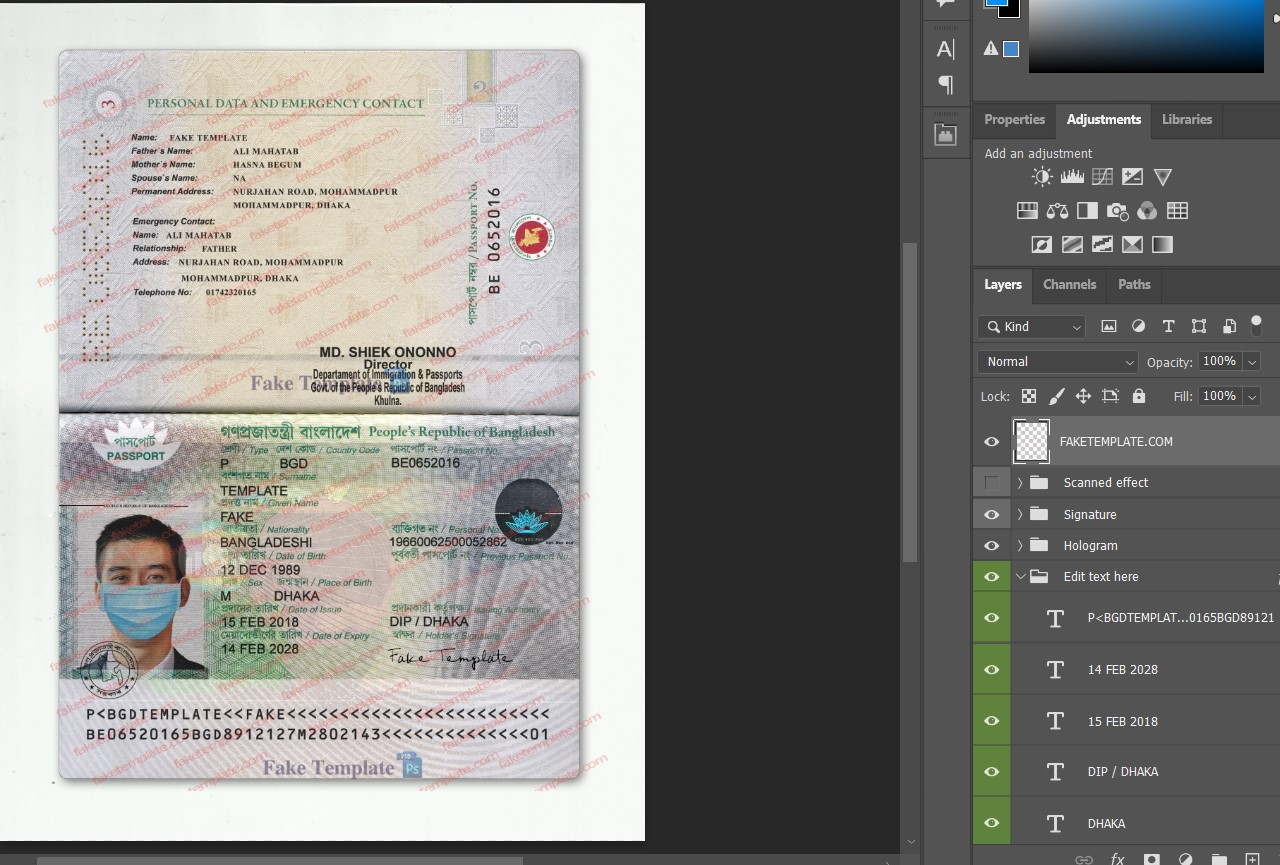The height and width of the screenshot is (865, 1280).
Task: Hide the Hologram group
Action: (991, 545)
